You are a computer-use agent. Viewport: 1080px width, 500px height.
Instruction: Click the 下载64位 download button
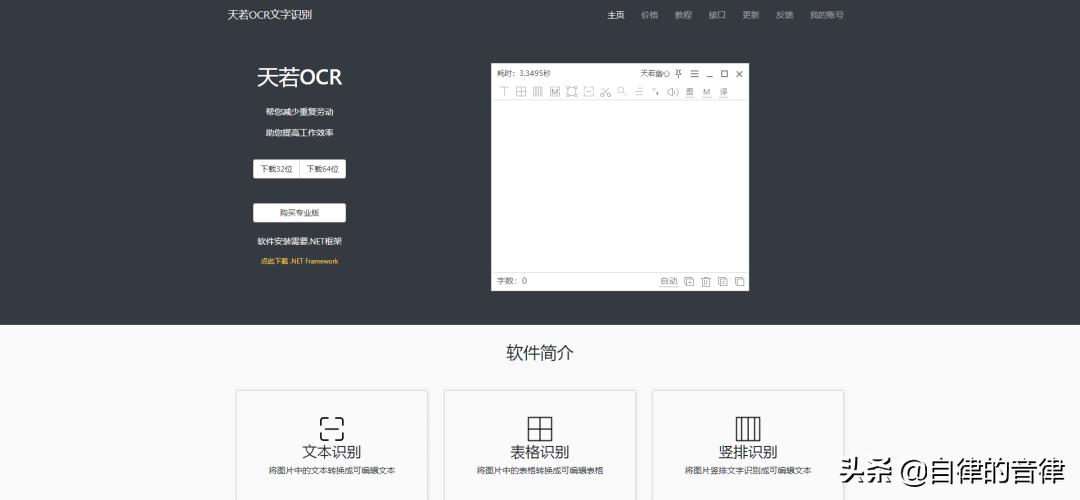tap(323, 169)
